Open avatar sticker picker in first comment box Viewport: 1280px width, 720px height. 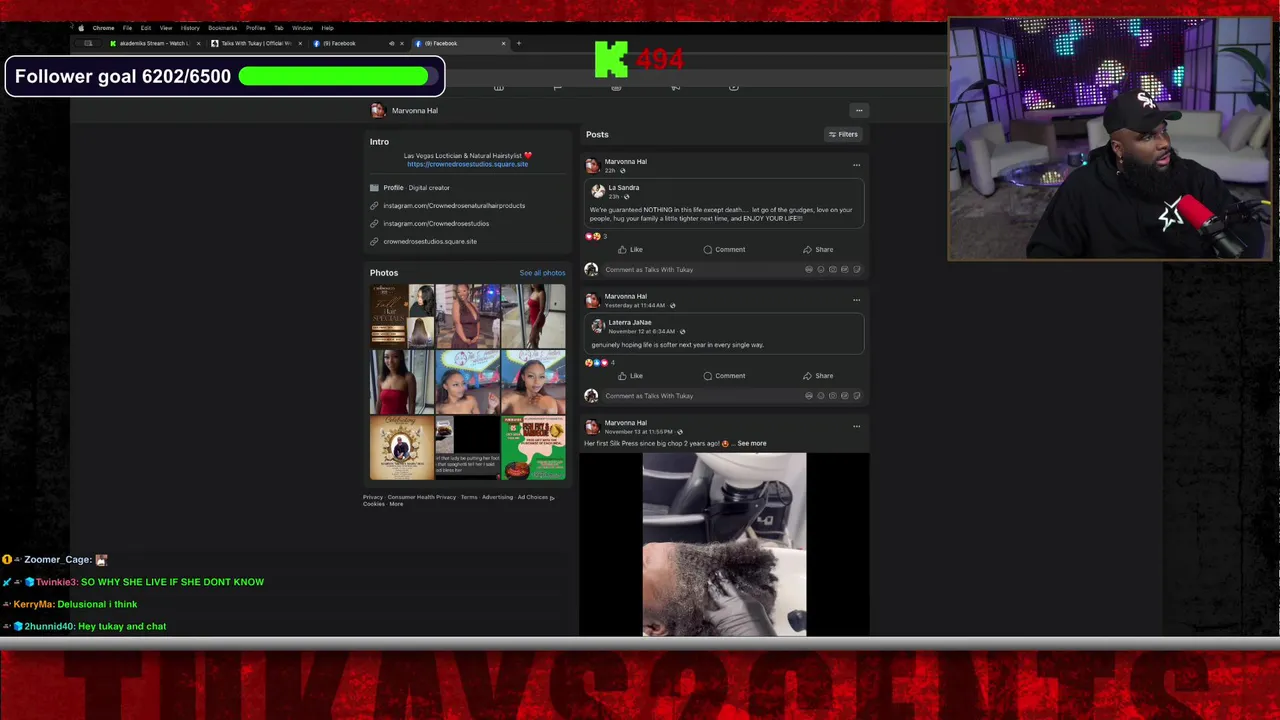pos(809,269)
